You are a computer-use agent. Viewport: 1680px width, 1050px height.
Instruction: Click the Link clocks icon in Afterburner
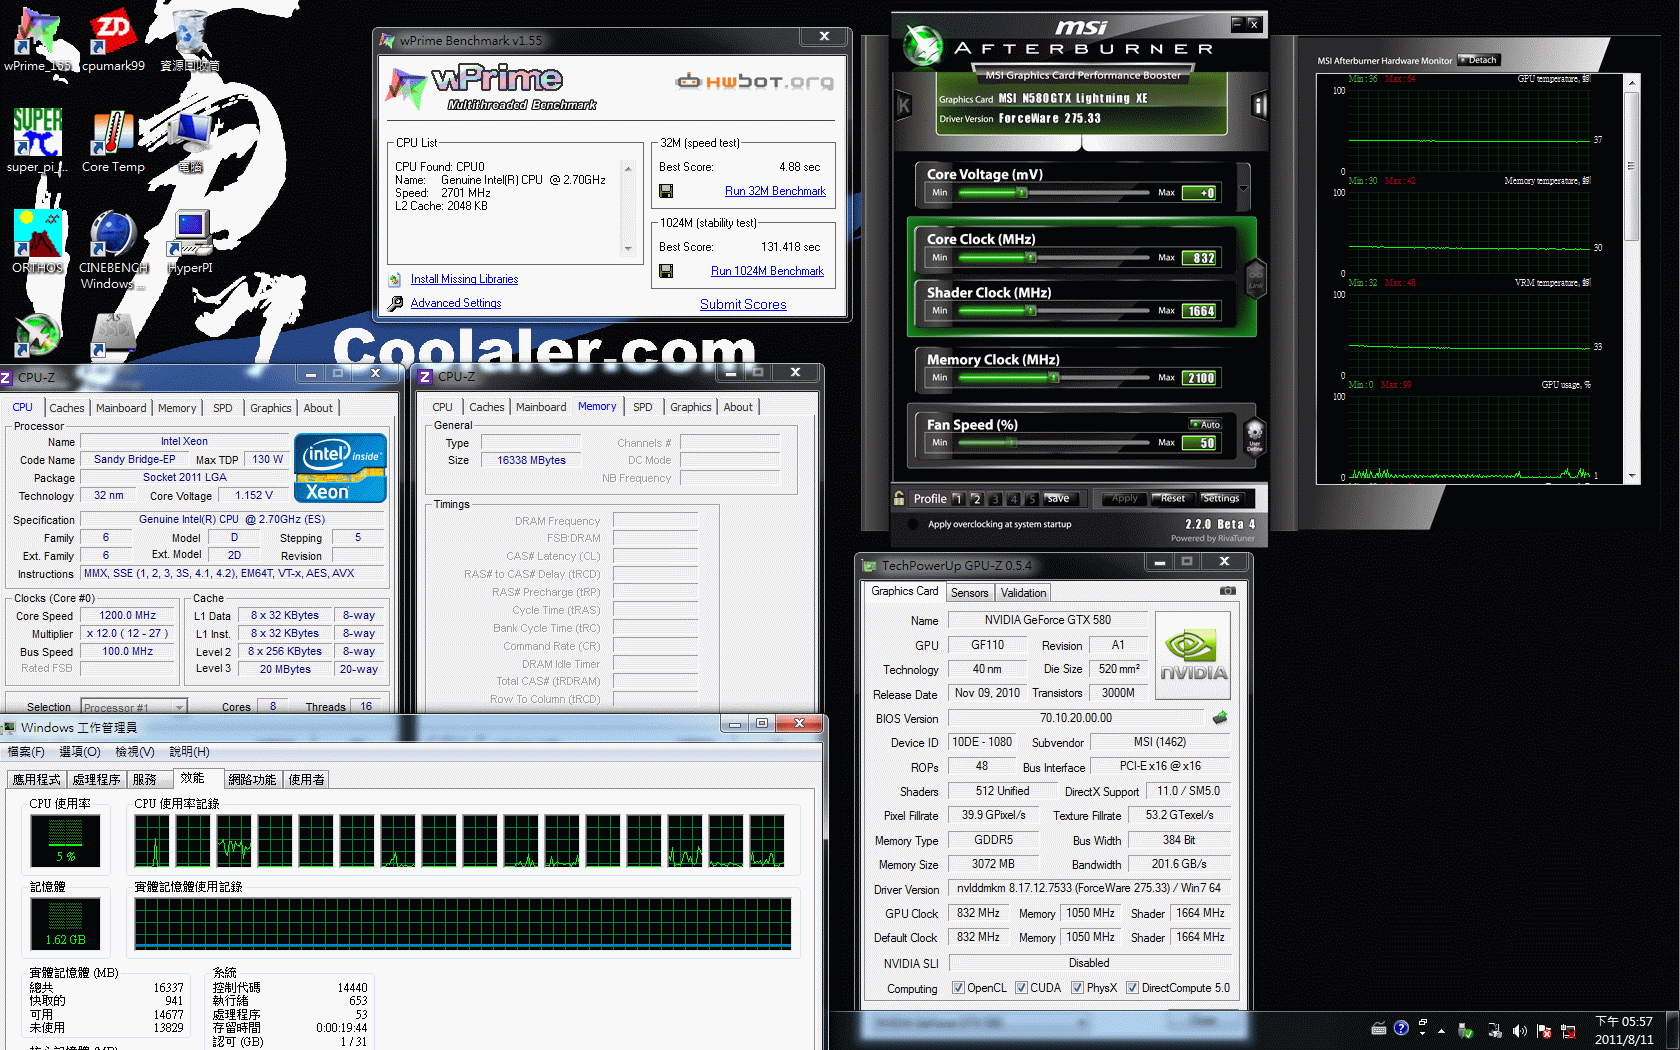pos(1255,277)
